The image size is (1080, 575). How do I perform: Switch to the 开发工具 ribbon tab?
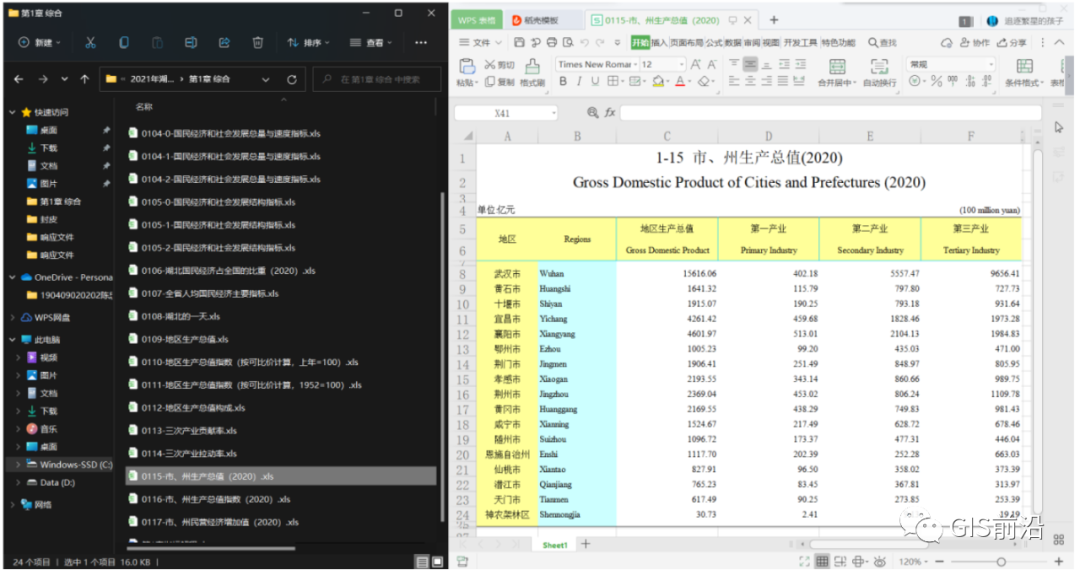800,43
